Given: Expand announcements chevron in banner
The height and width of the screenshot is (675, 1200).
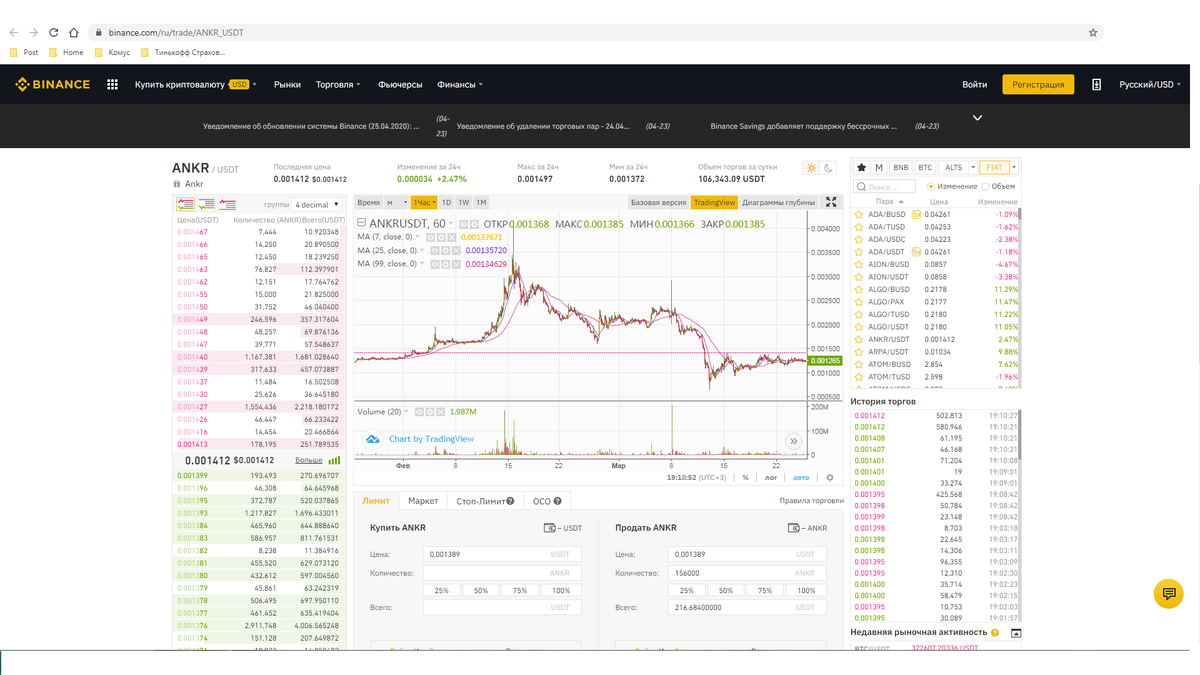Looking at the screenshot, I should tap(977, 118).
